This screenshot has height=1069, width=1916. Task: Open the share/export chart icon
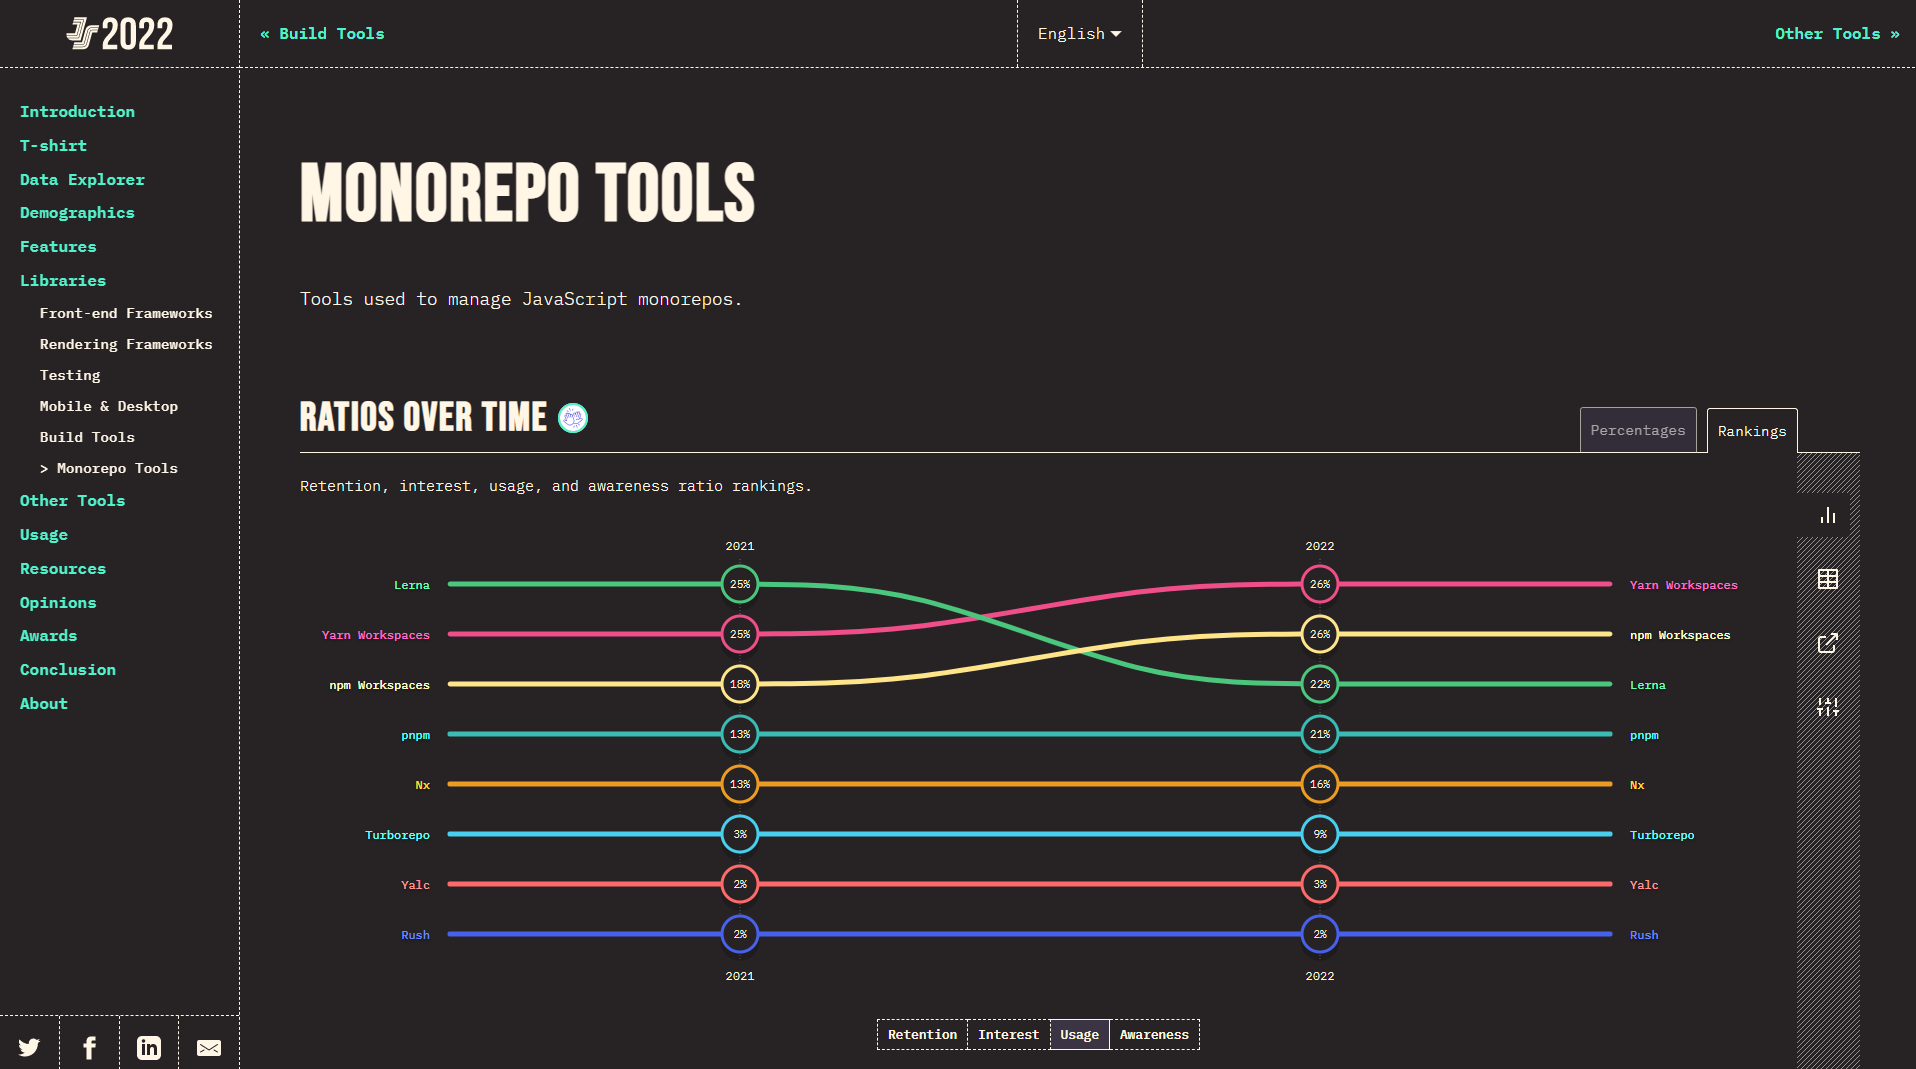[1828, 643]
